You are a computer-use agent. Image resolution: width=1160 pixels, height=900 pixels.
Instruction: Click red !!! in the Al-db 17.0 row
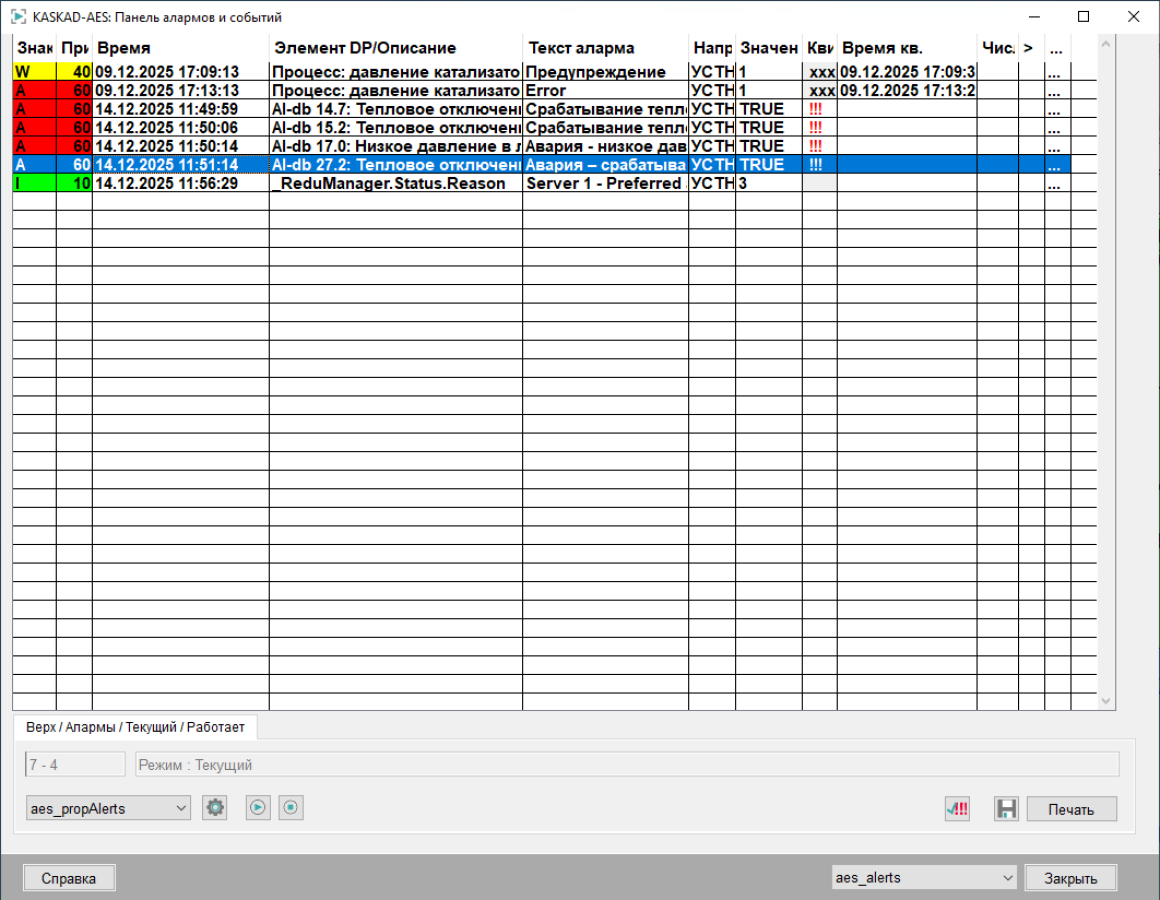[816, 146]
